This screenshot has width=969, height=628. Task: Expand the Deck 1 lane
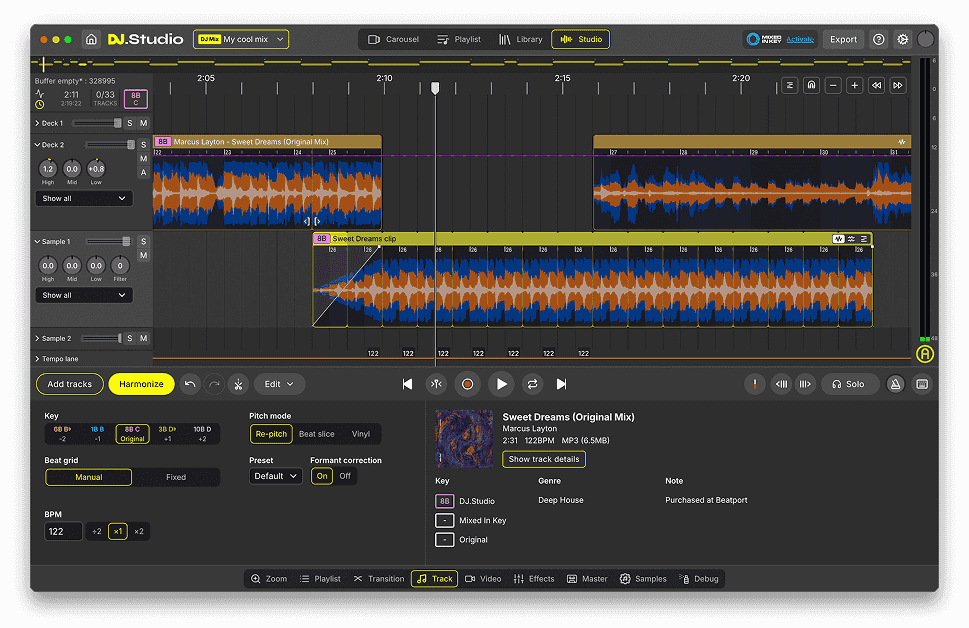pyautogui.click(x=37, y=123)
